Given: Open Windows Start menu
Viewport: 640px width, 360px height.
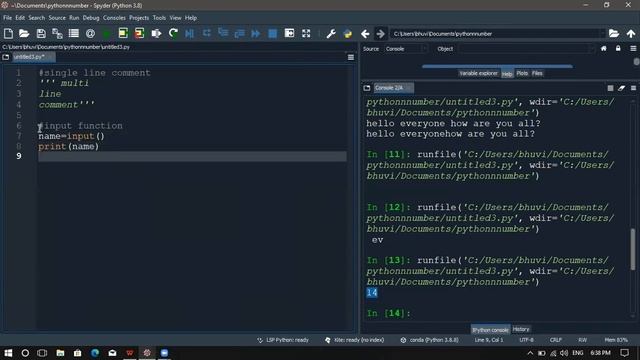Looking at the screenshot, I should tap(8, 353).
